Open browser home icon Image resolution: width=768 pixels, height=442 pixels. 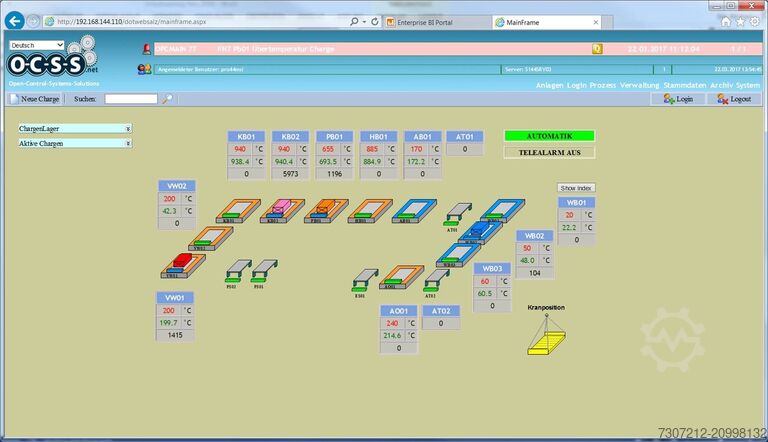tap(726, 22)
